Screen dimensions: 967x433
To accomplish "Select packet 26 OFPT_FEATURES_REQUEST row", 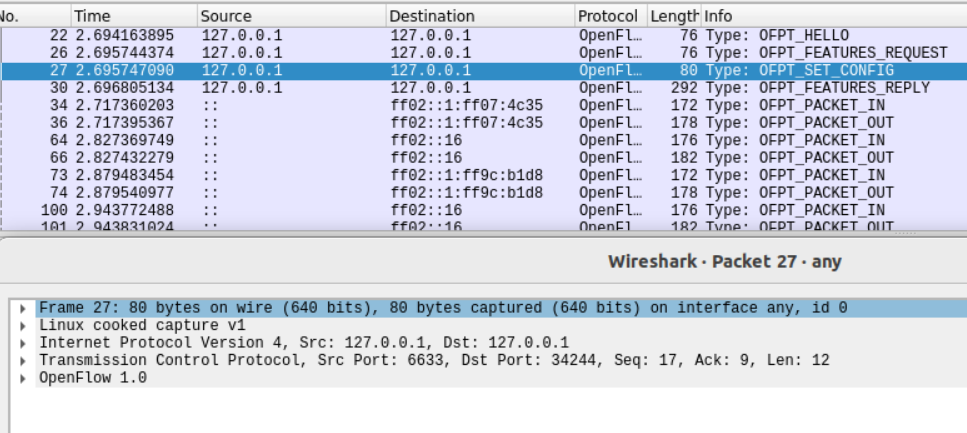I will click(x=480, y=53).
